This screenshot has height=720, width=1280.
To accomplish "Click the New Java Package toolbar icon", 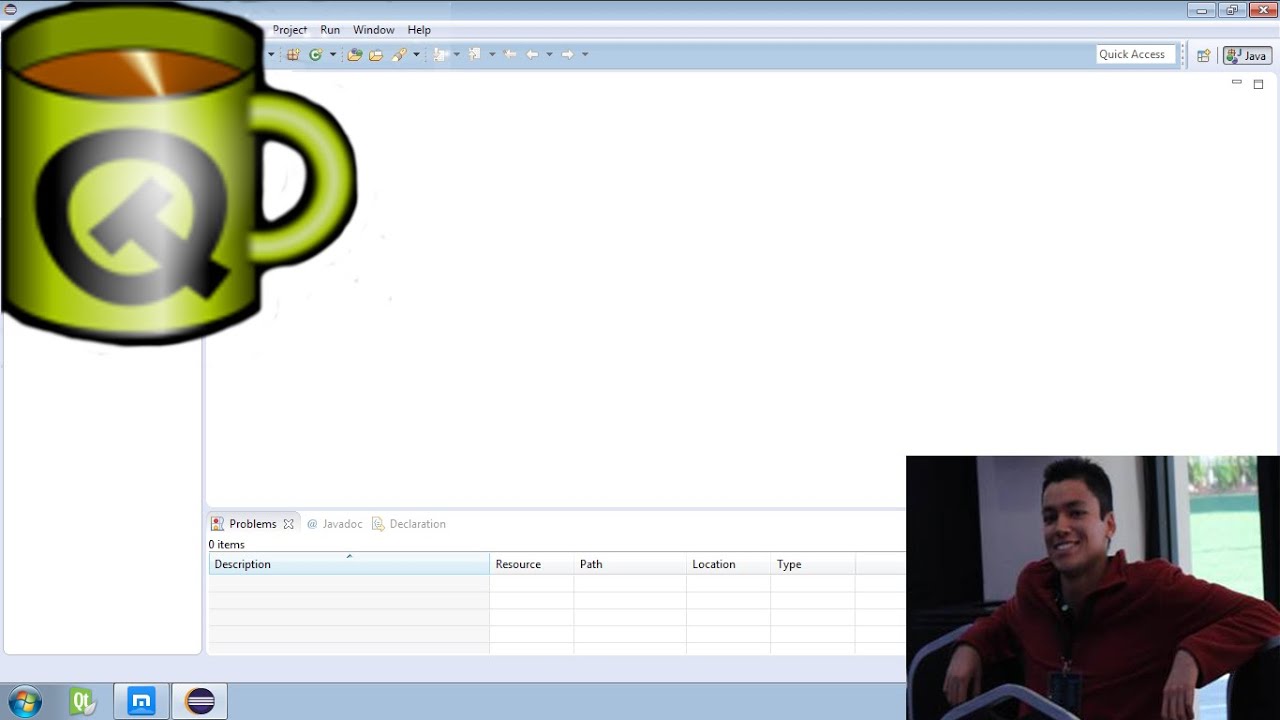I will pos(293,55).
